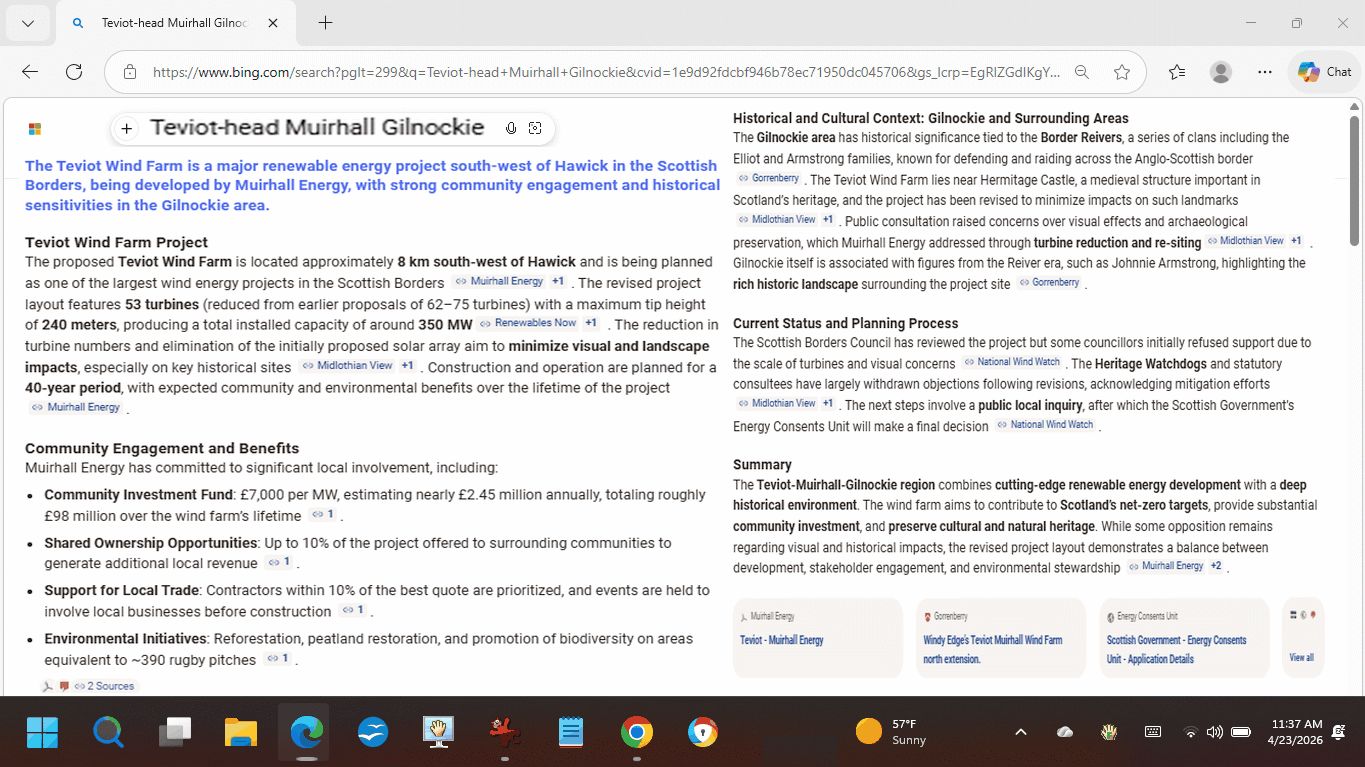Open Copilot Chat in the browser toolbar

click(1324, 72)
